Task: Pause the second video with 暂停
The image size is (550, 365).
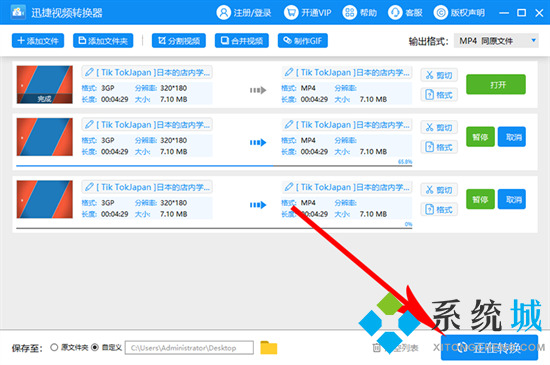Action: 480,137
